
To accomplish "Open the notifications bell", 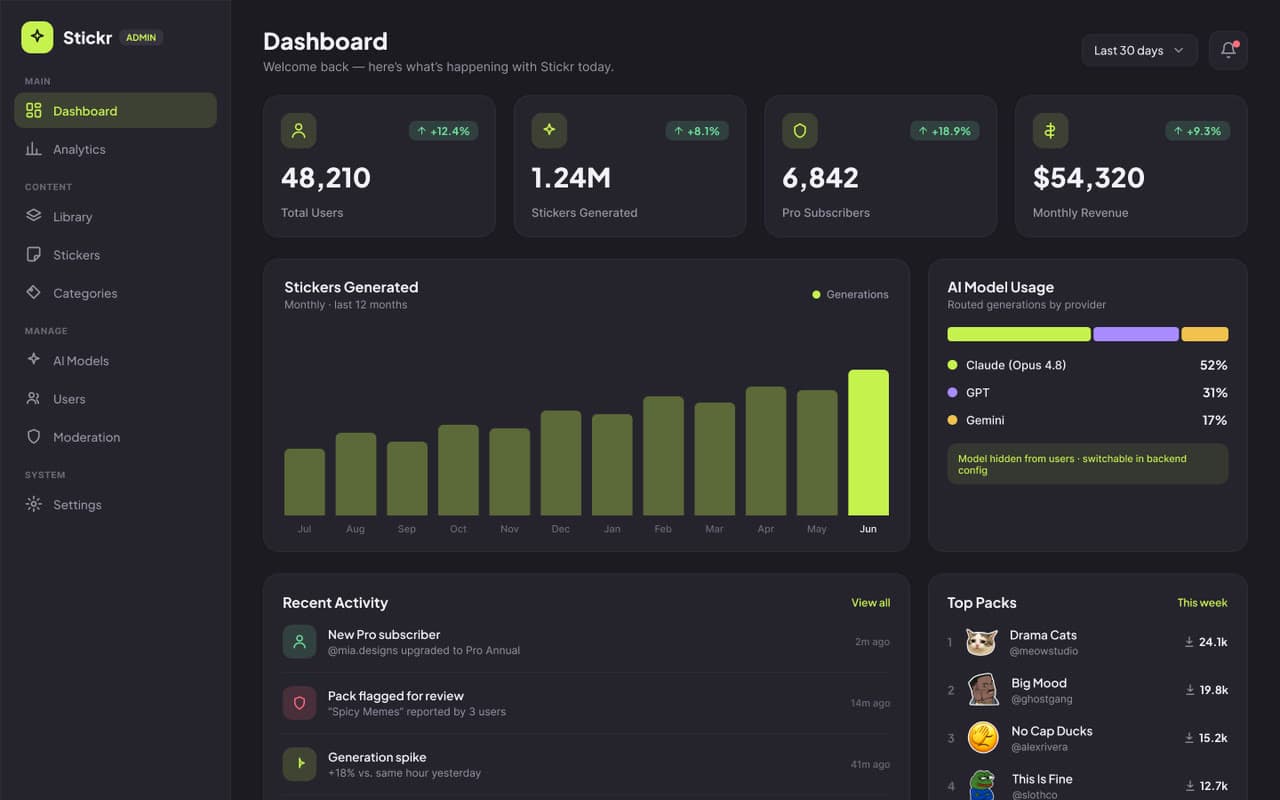I will coord(1228,50).
